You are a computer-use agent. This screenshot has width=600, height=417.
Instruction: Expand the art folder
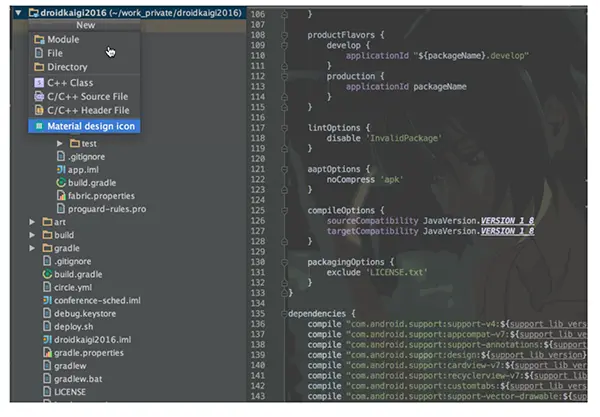coord(32,222)
